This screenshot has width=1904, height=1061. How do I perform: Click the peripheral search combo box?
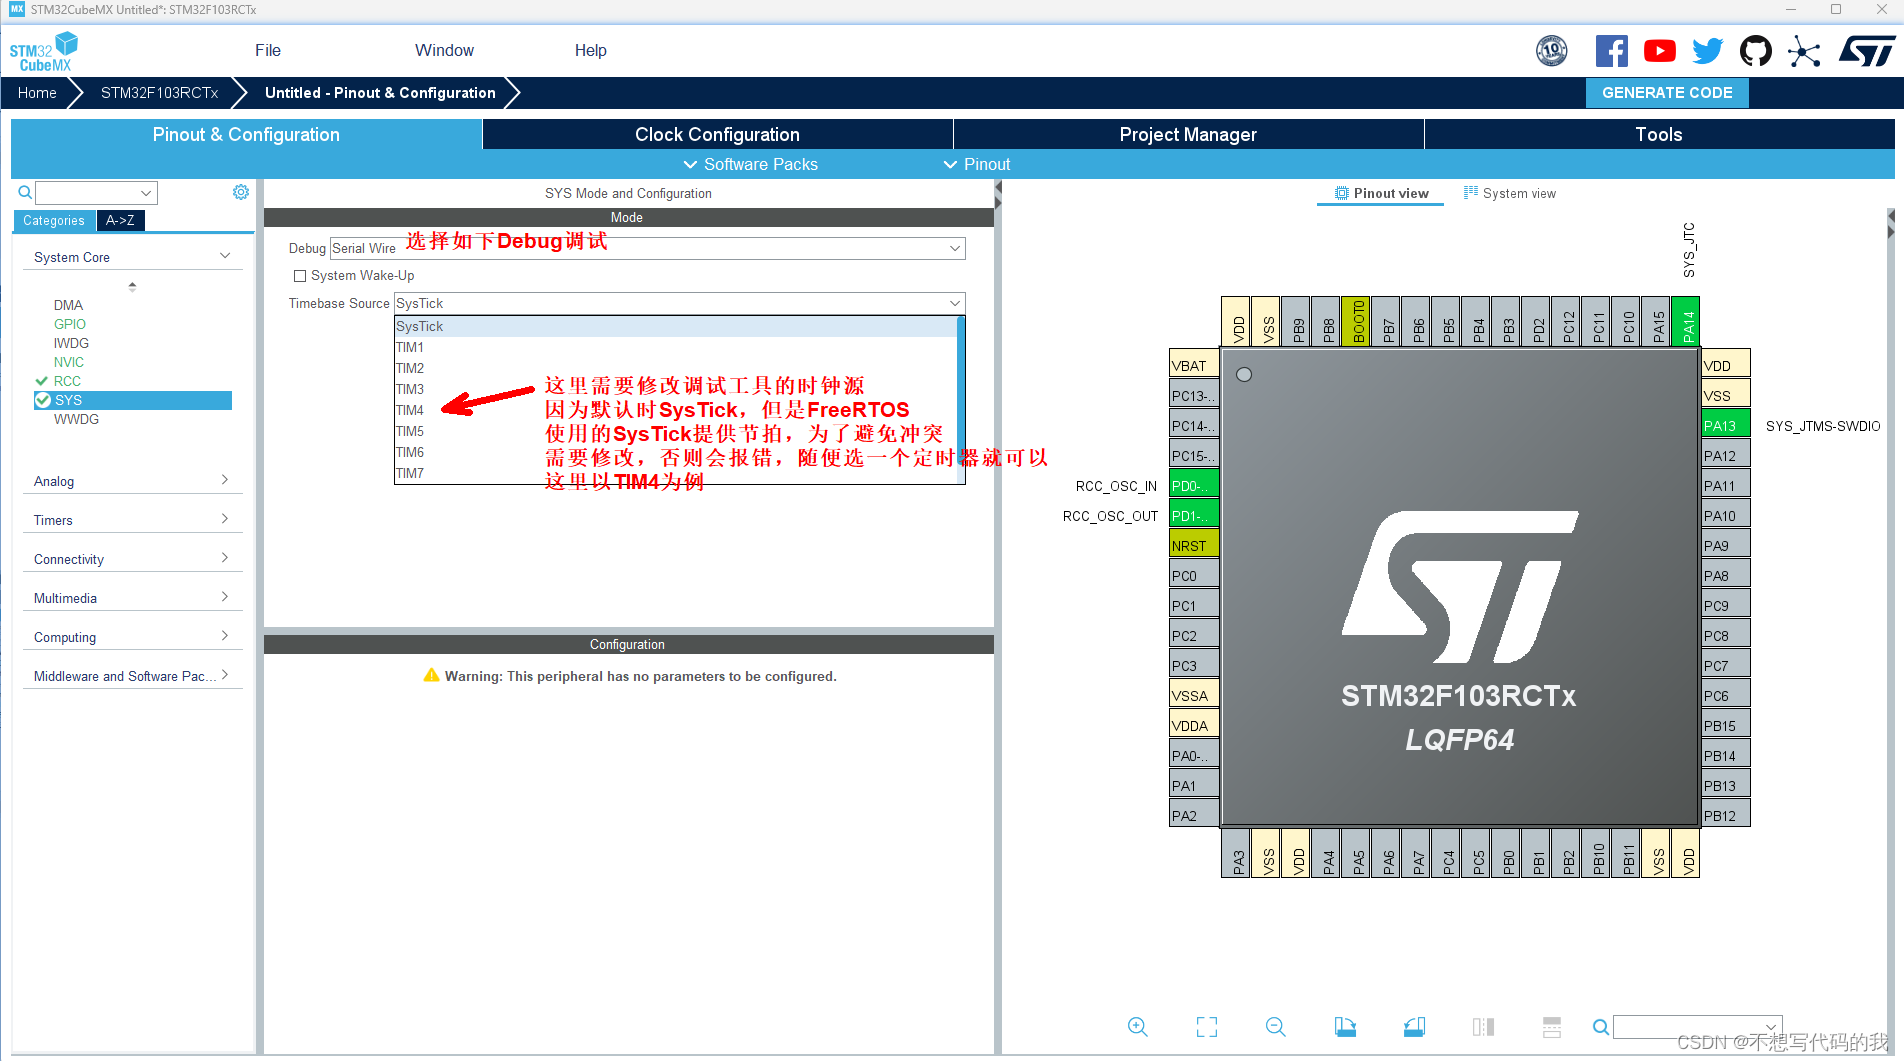(x=97, y=193)
